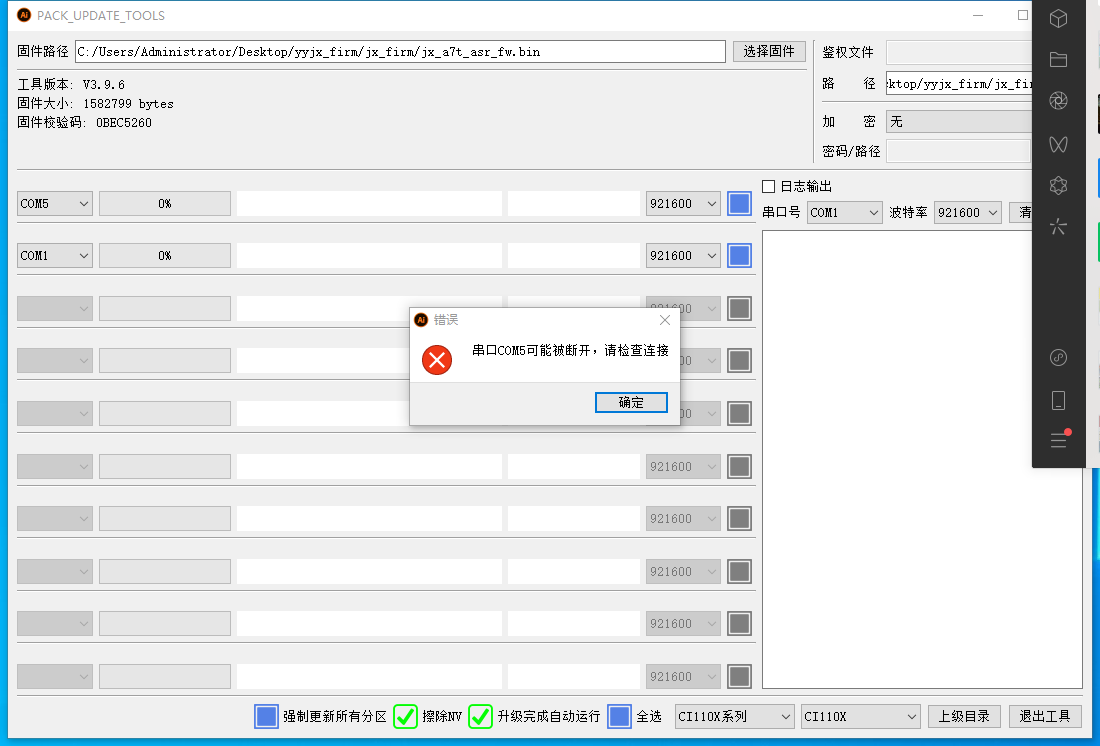Click the 选择固件 button
Screen dimensions: 1100x746
[x=768, y=50]
